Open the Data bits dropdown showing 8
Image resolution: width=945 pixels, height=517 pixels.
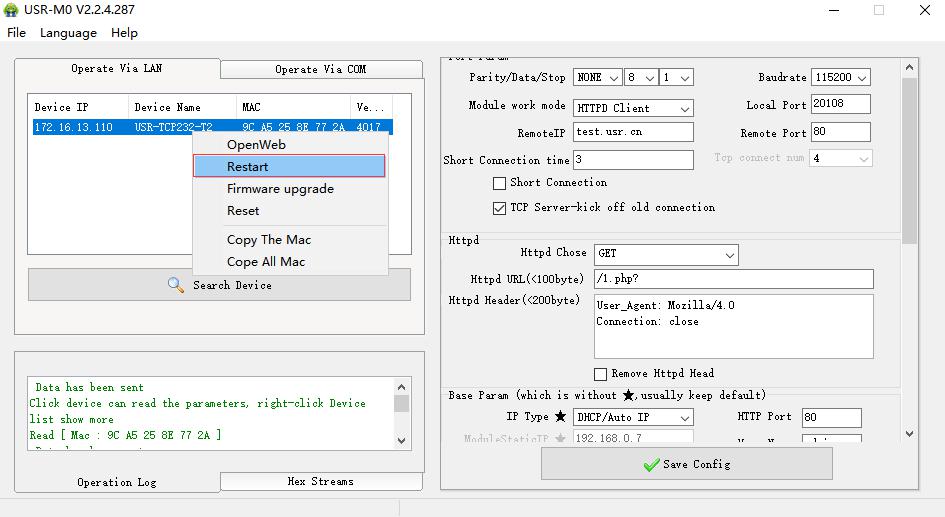pyautogui.click(x=641, y=77)
